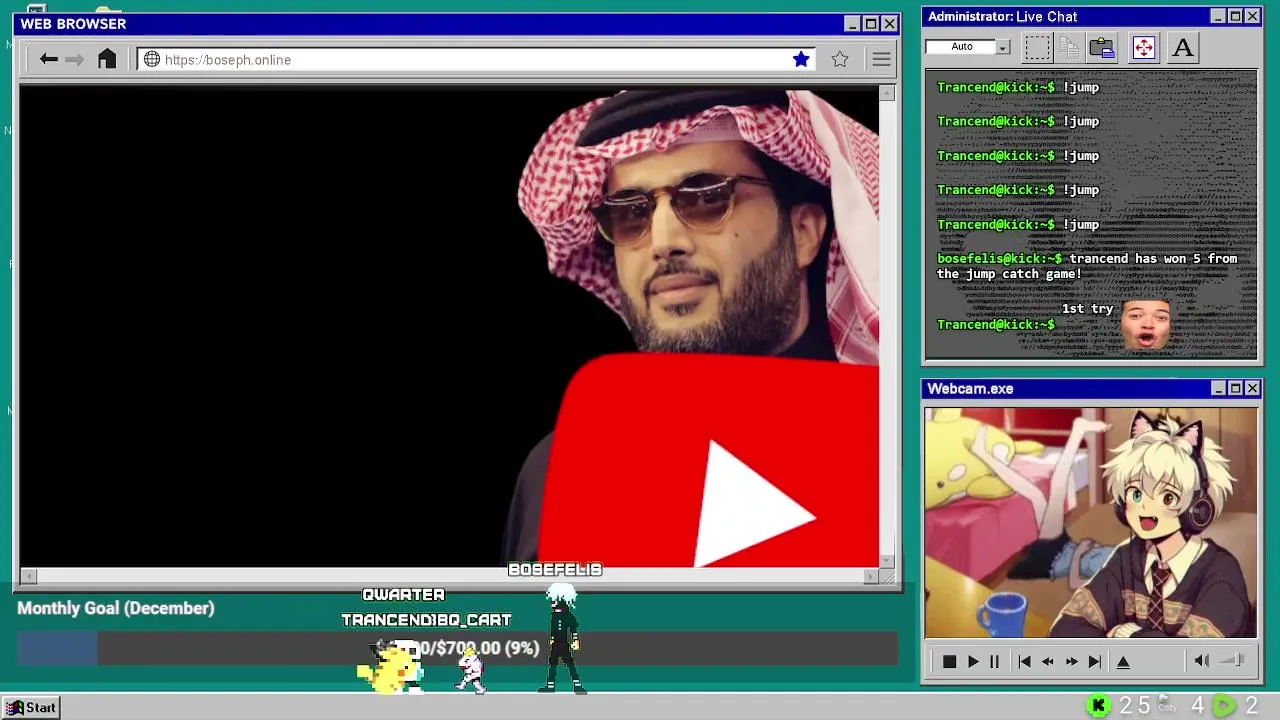Image resolution: width=1280 pixels, height=720 pixels.
Task: Open the Auto dropdown in Live Chat
Action: 1002,47
